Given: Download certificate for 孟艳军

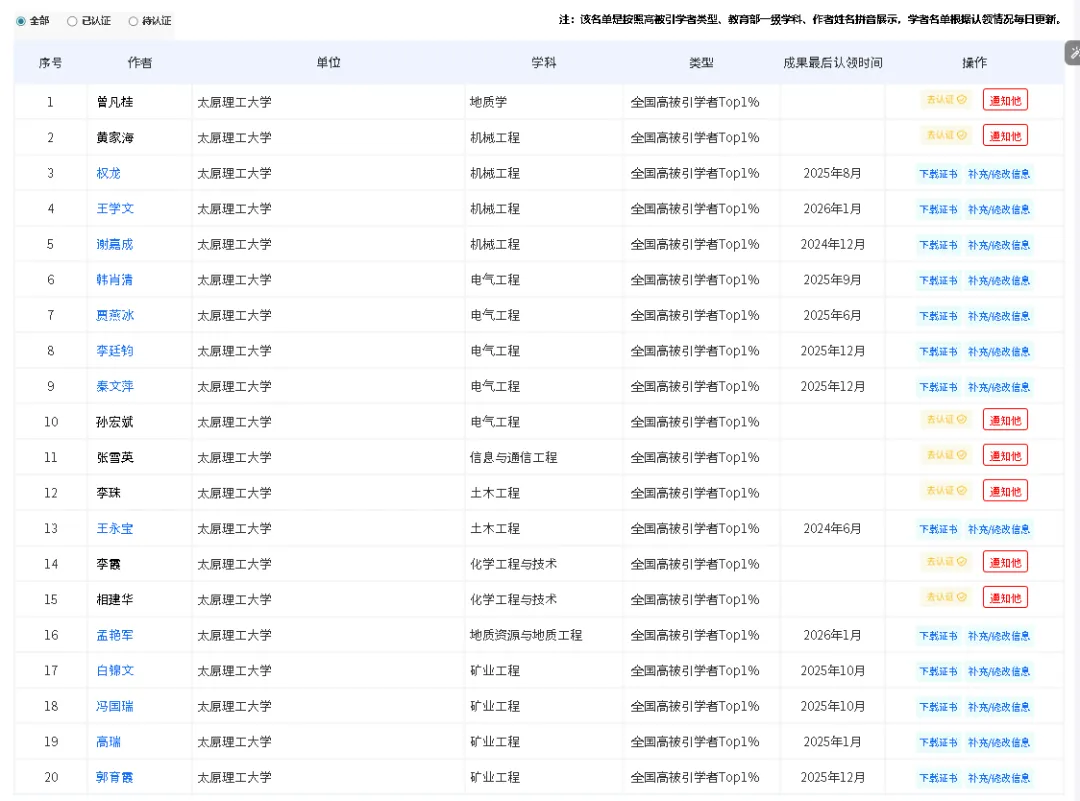Looking at the screenshot, I should (938, 636).
